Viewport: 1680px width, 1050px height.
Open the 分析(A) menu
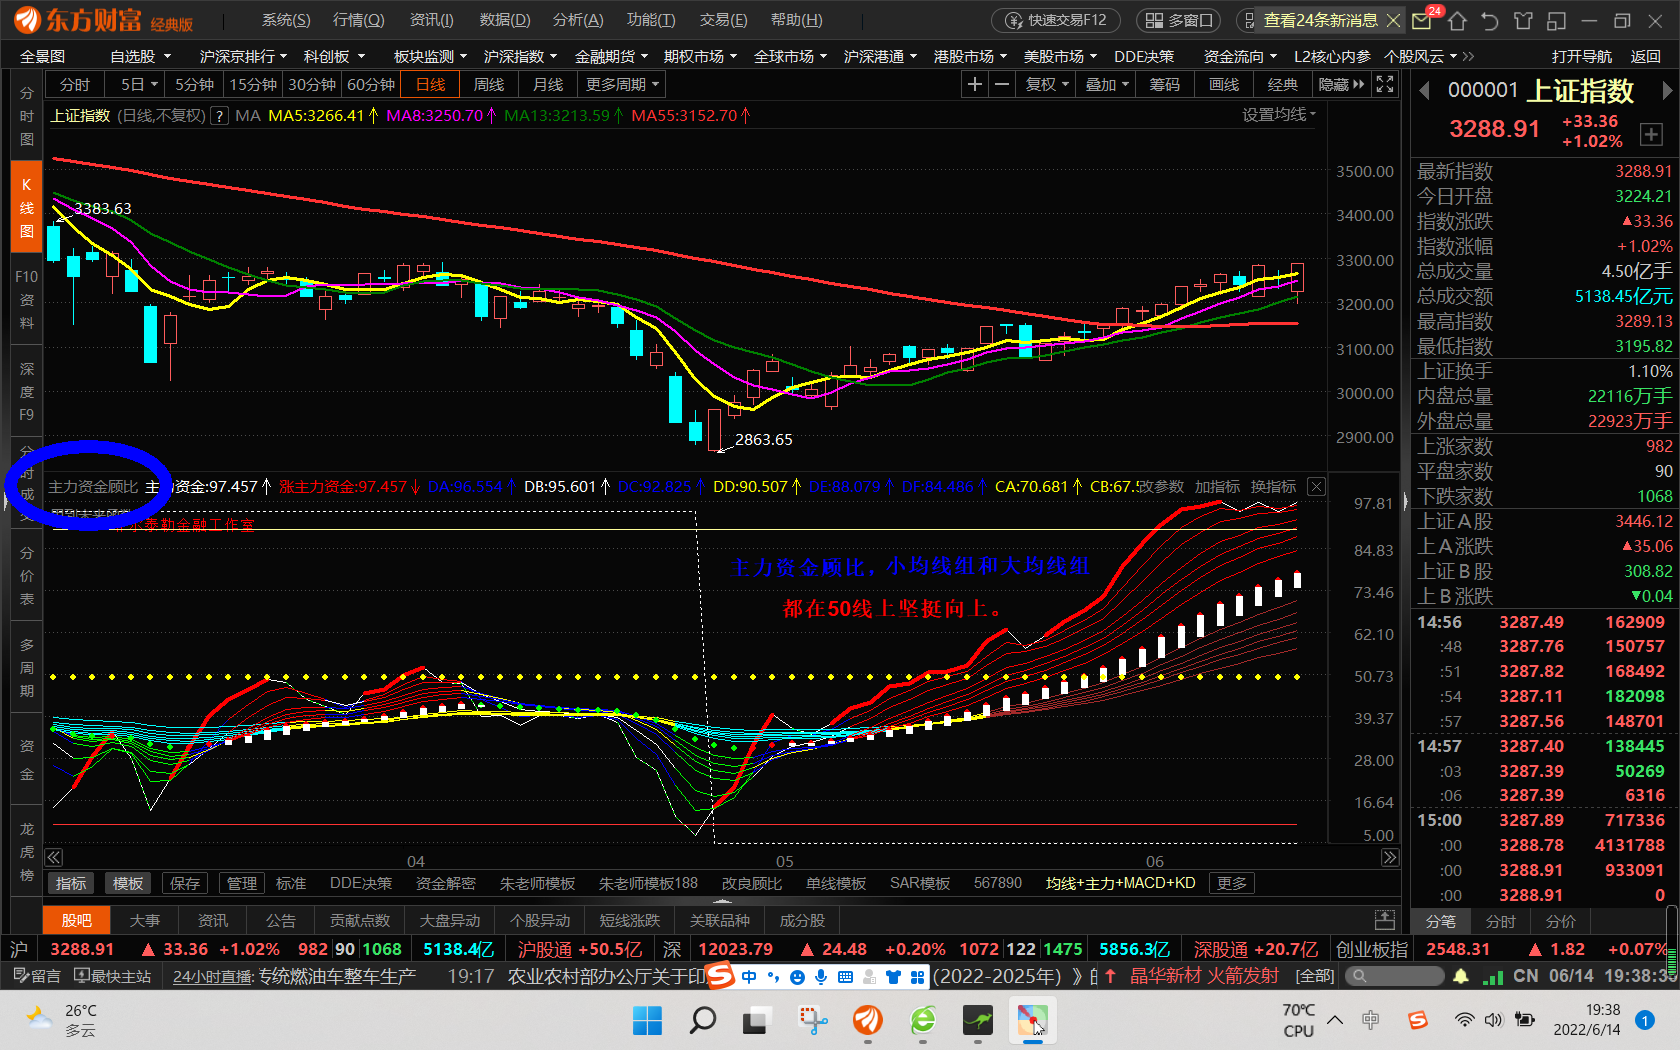coord(578,20)
